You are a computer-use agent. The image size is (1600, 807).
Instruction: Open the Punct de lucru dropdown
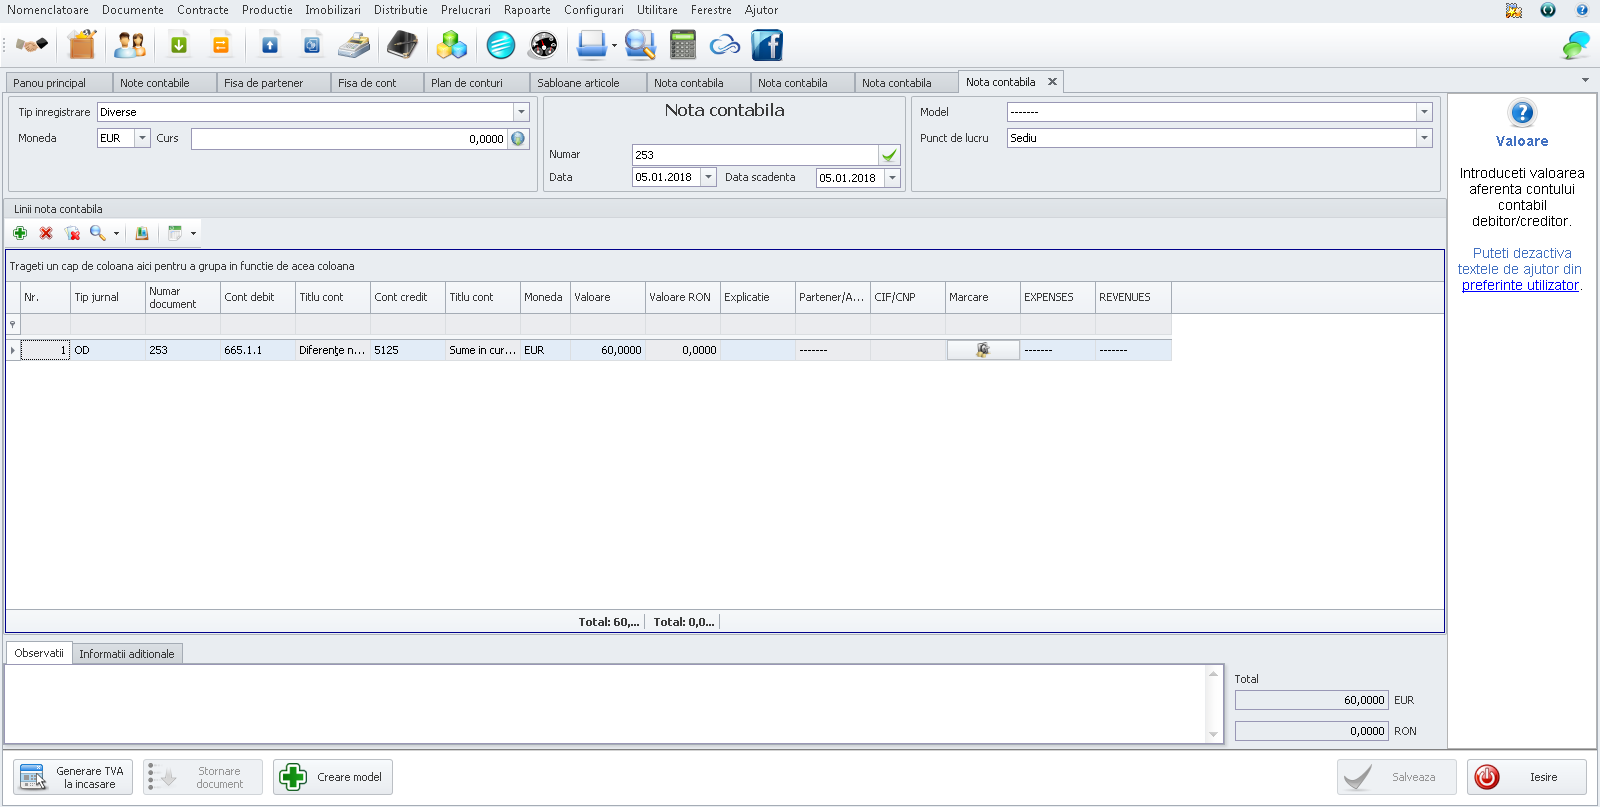pyautogui.click(x=1424, y=138)
